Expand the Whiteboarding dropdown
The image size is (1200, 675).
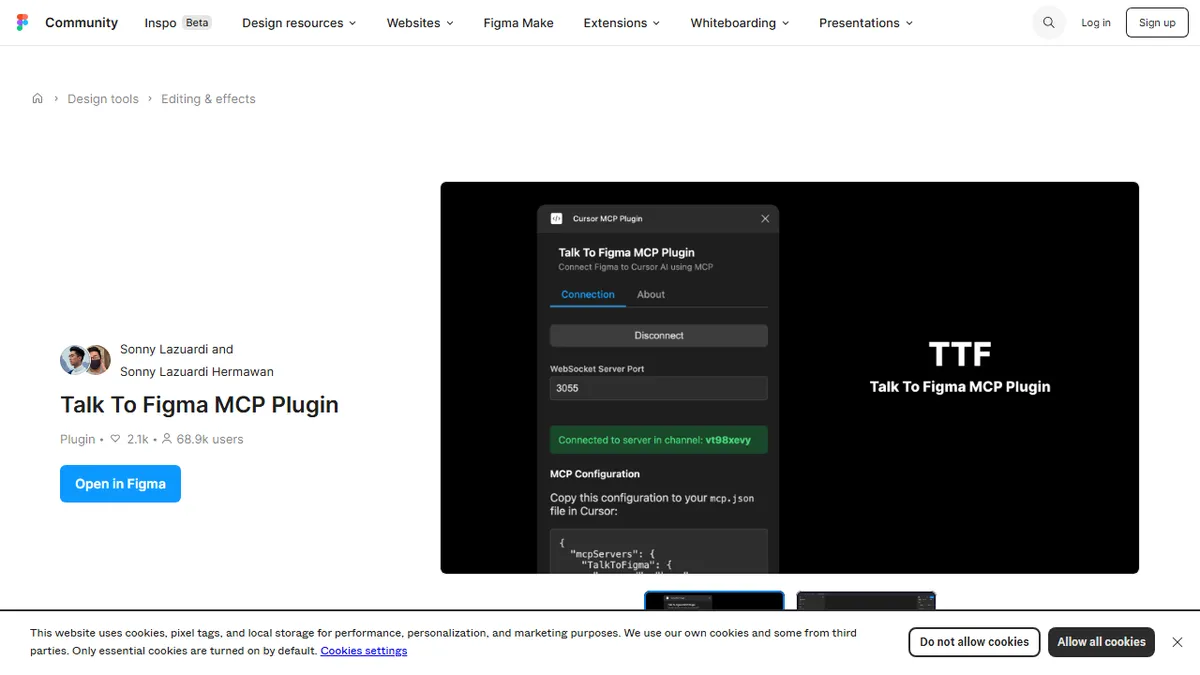740,22
